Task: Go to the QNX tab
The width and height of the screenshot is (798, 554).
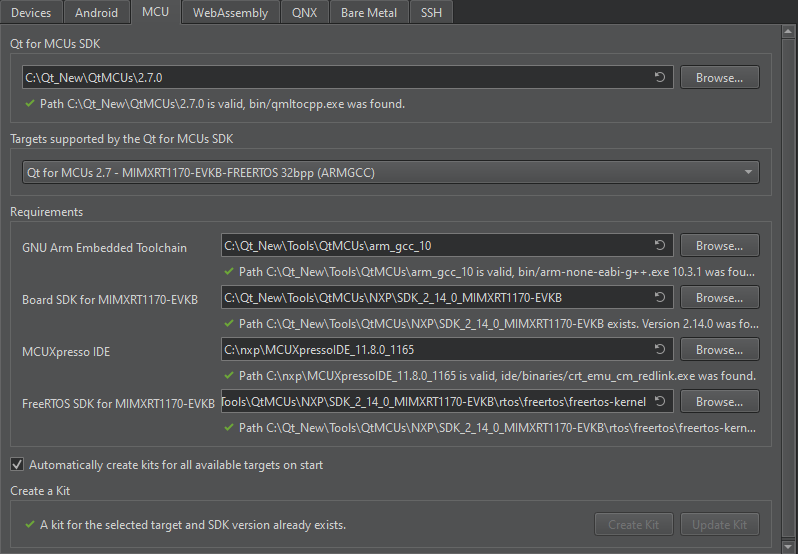Action: coord(305,13)
